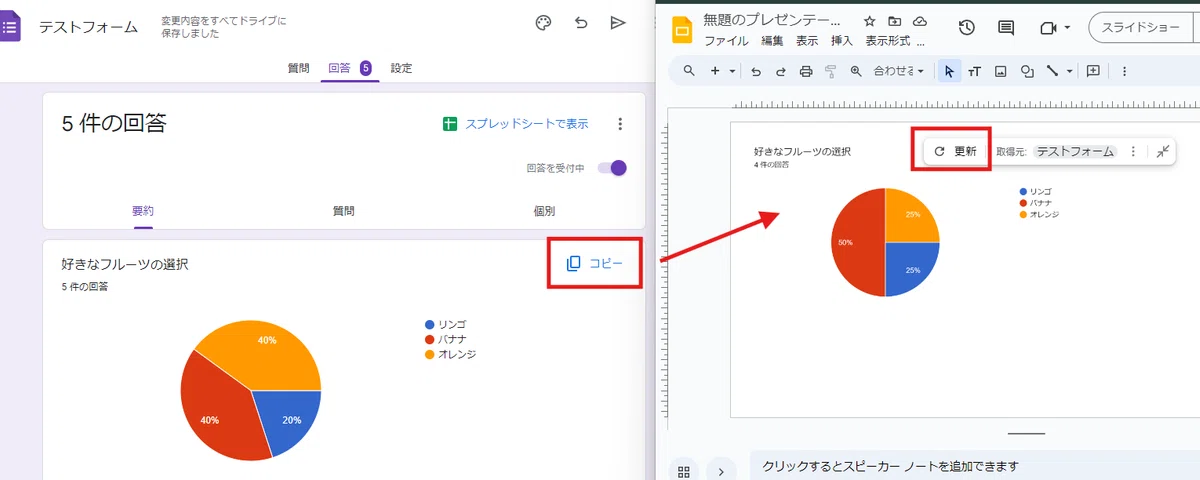The height and width of the screenshot is (480, 1200).
Task: Open the Google Slides home icon
Action: tap(682, 30)
